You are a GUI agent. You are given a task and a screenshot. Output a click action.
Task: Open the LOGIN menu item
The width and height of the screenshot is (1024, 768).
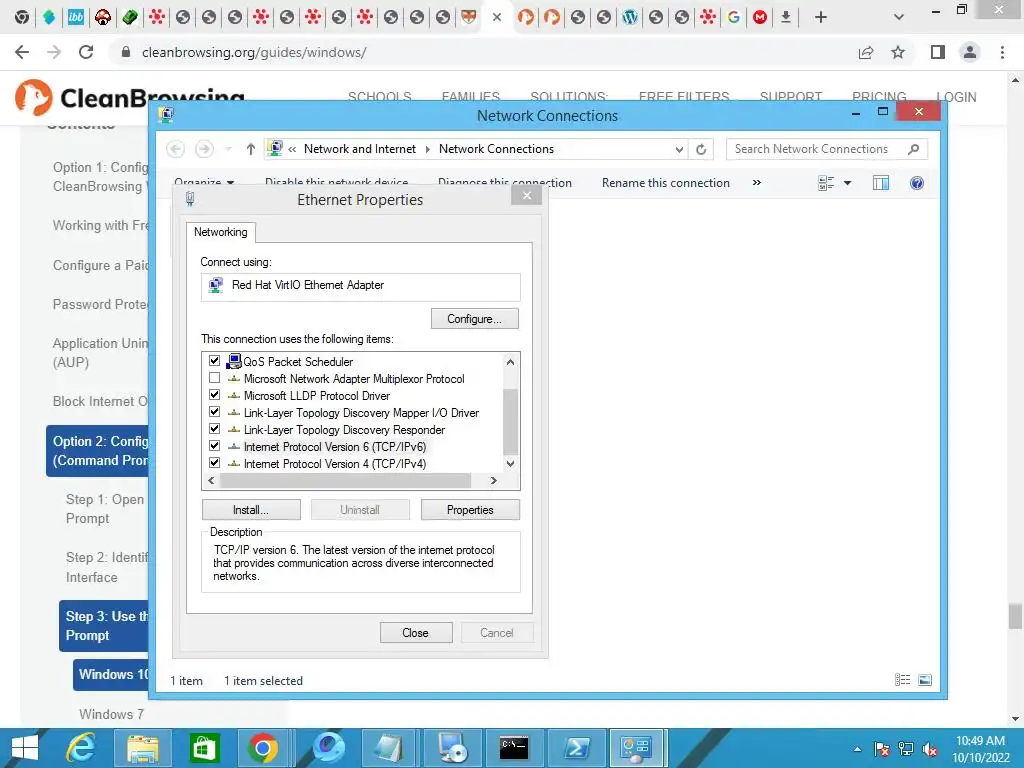coord(956,97)
